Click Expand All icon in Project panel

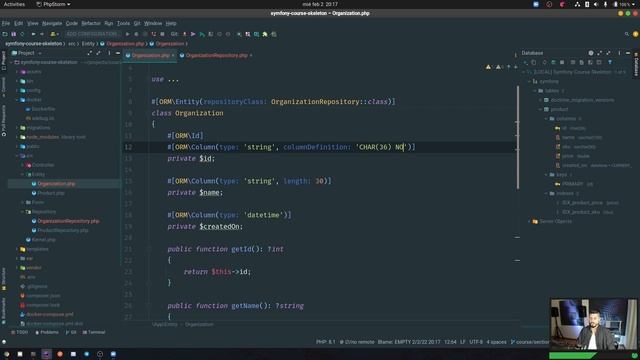(89, 53)
